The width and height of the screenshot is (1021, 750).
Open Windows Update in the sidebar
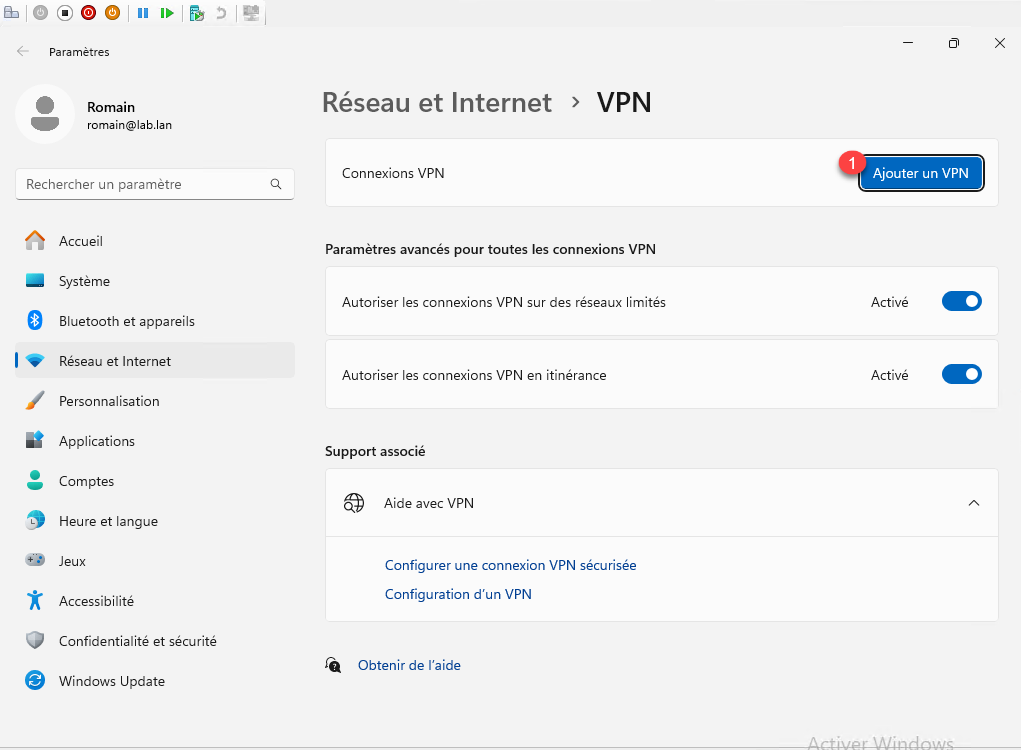[111, 681]
